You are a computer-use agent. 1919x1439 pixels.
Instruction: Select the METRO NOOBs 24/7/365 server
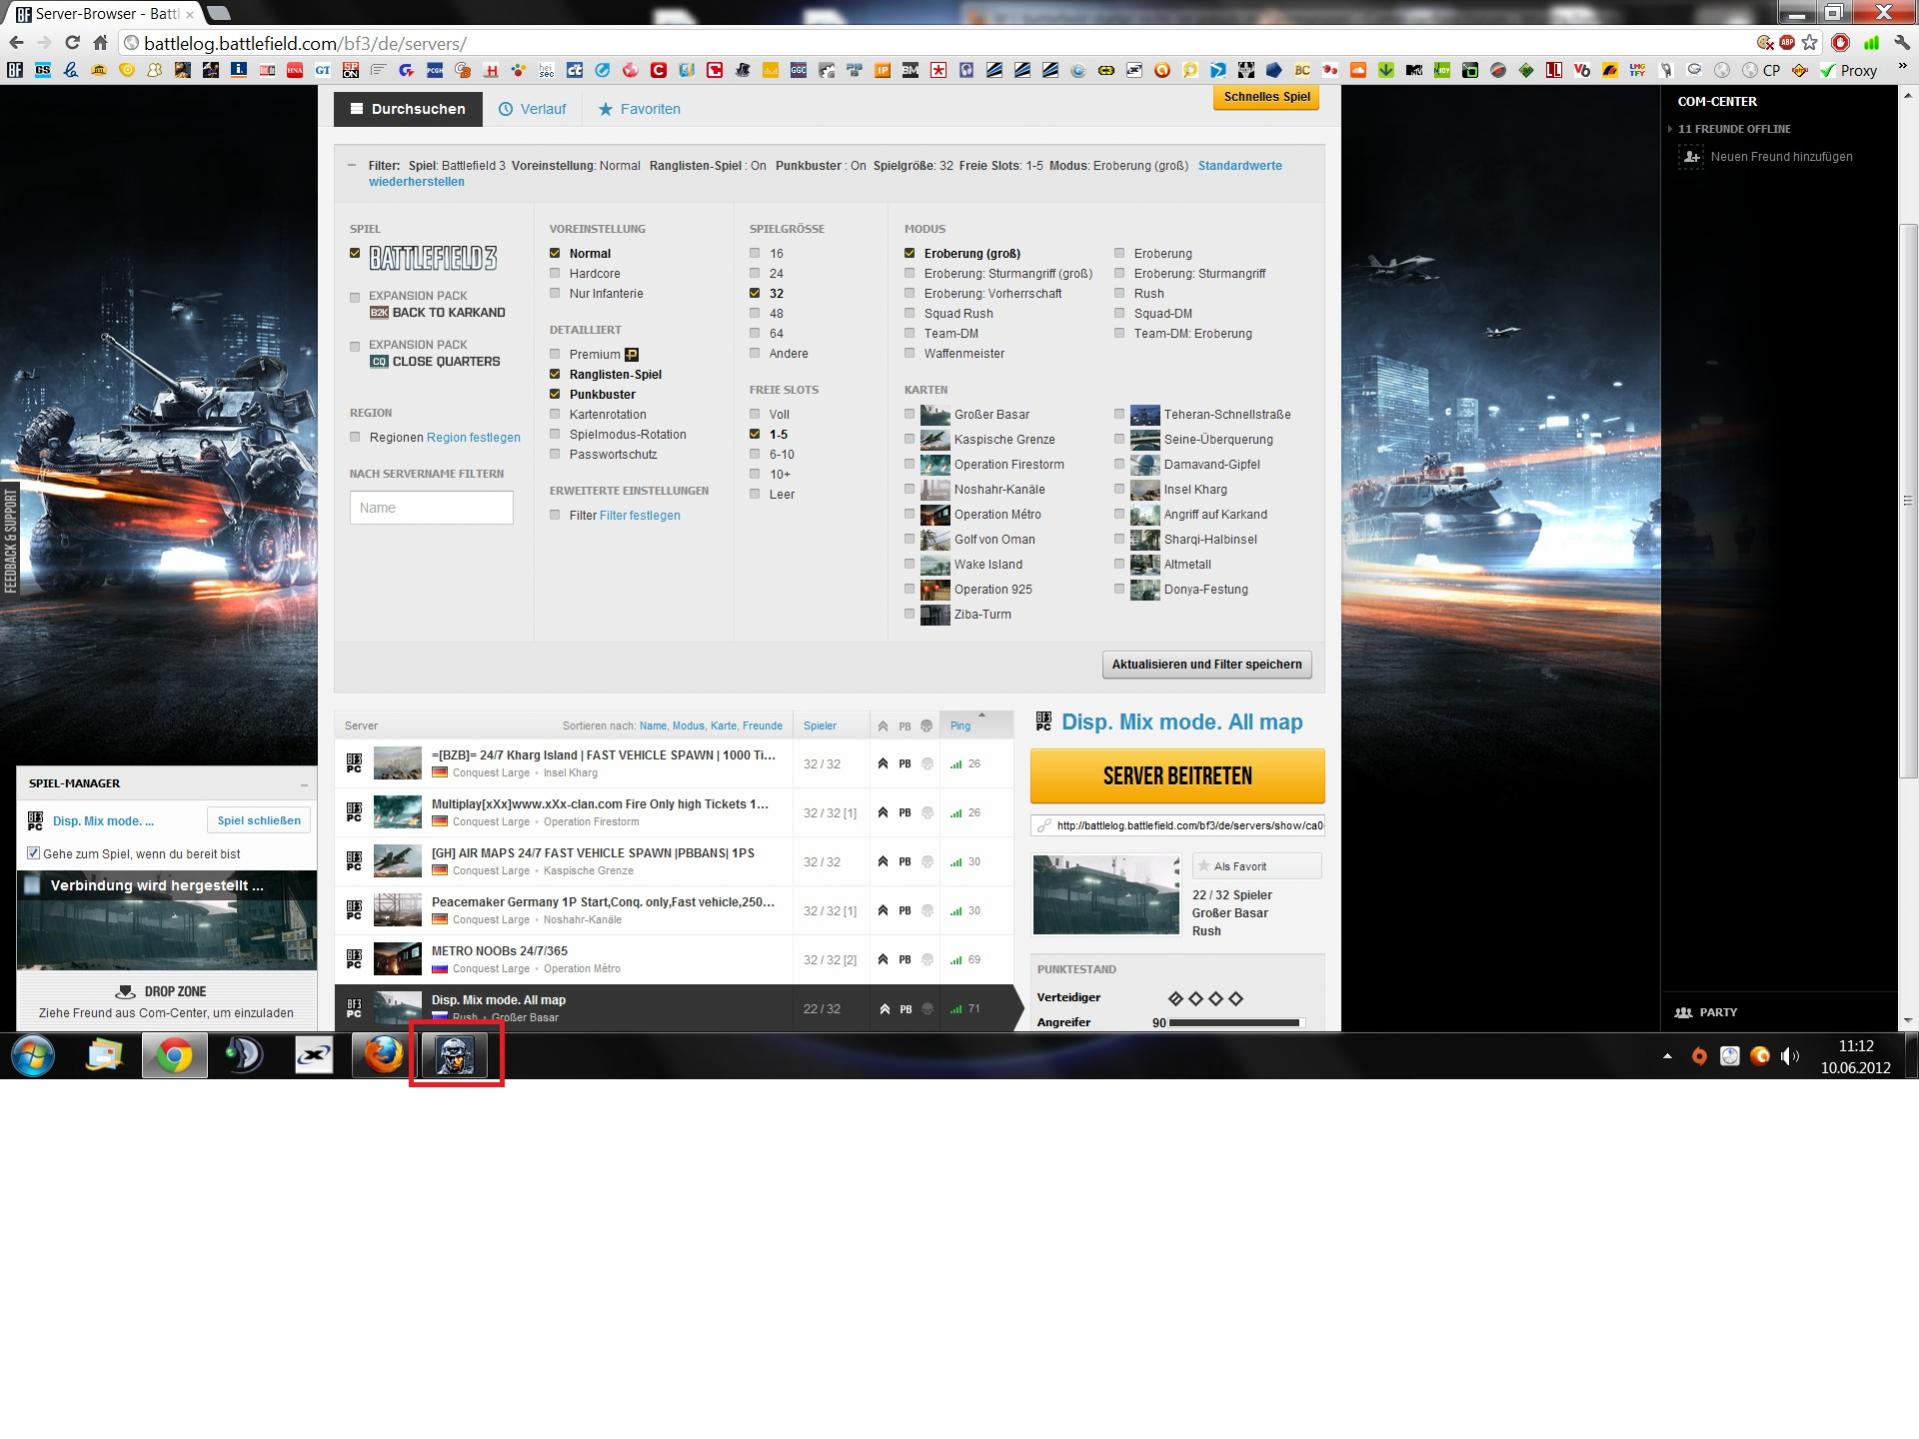673,959
